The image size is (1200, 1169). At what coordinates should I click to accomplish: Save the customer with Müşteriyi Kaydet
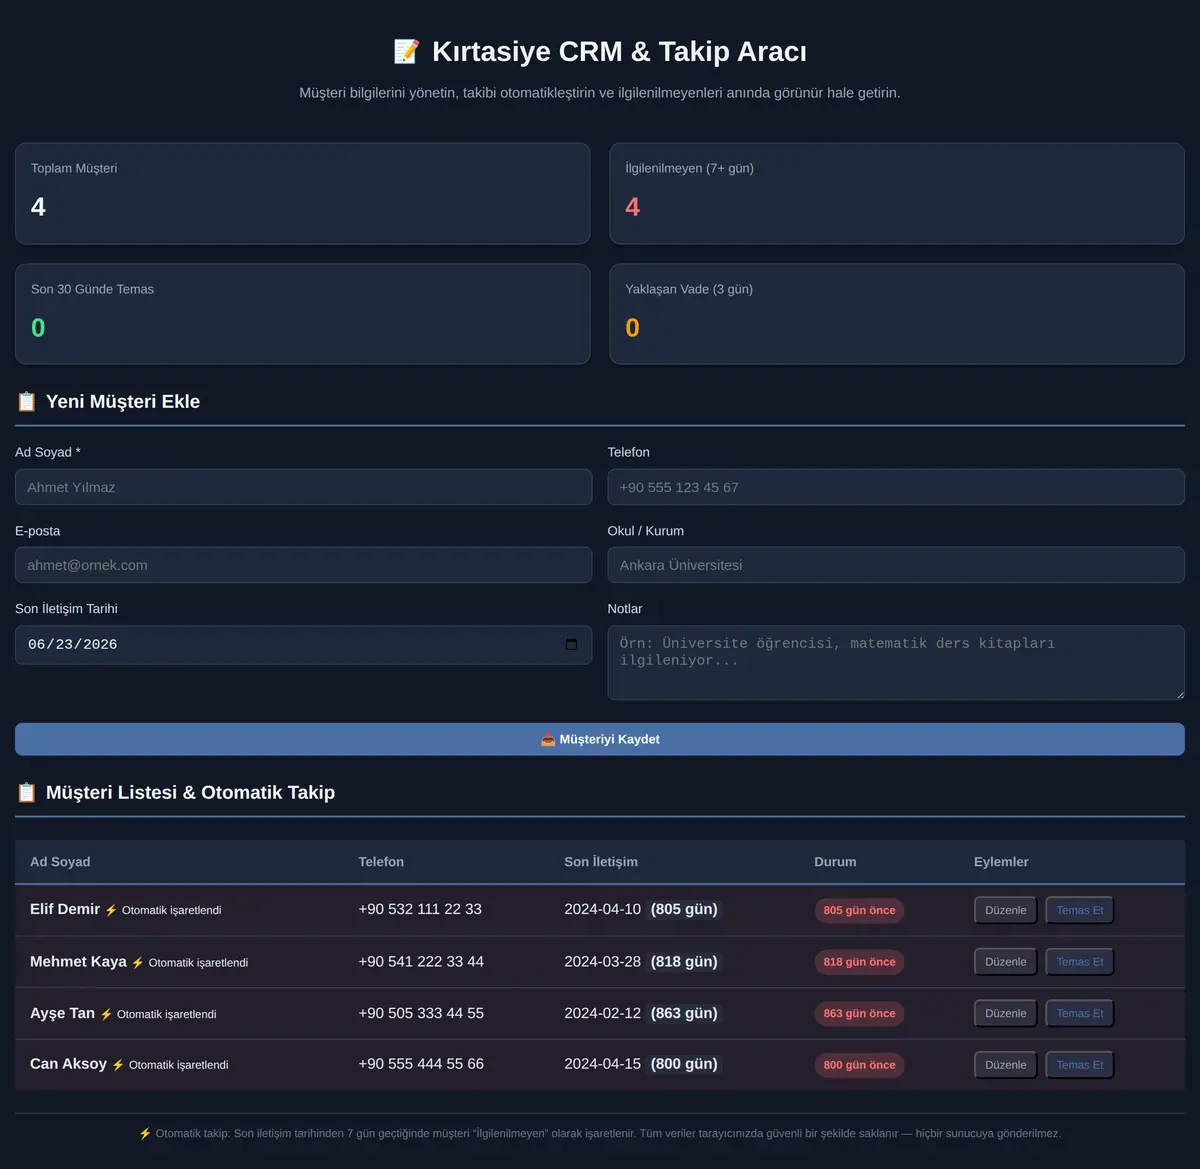[x=600, y=739]
